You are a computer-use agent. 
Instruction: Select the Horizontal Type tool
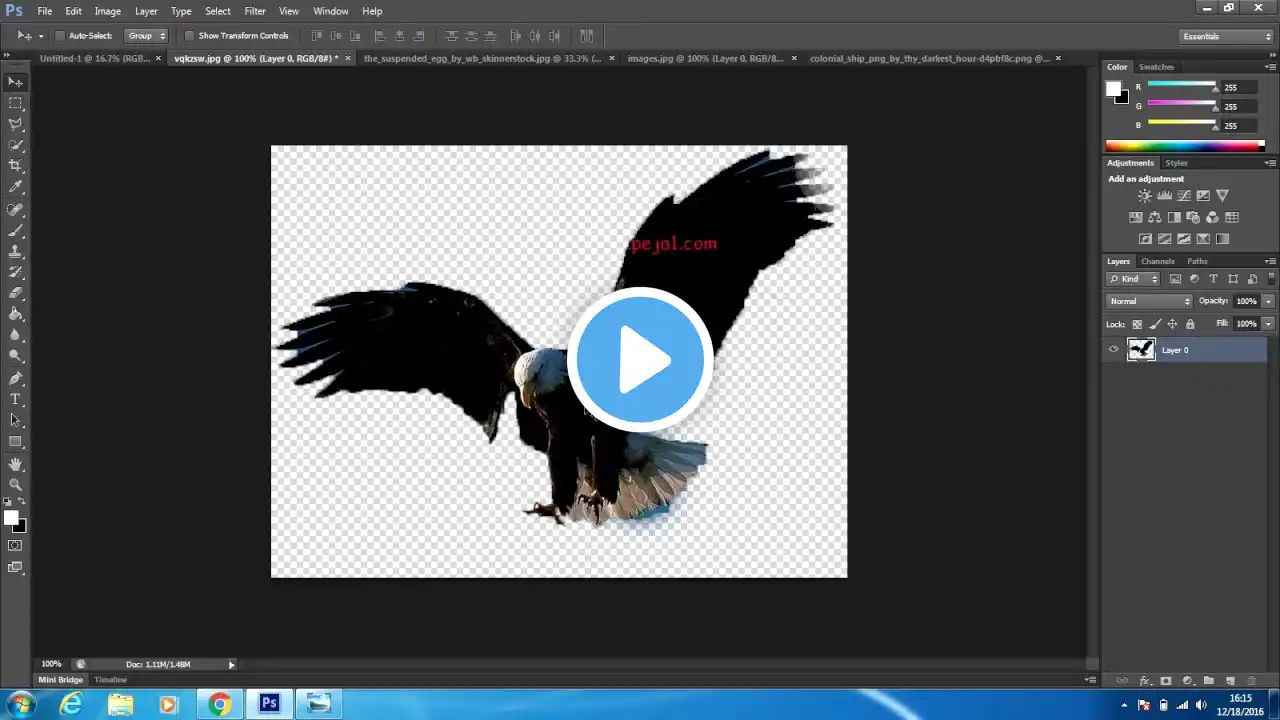pyautogui.click(x=16, y=399)
